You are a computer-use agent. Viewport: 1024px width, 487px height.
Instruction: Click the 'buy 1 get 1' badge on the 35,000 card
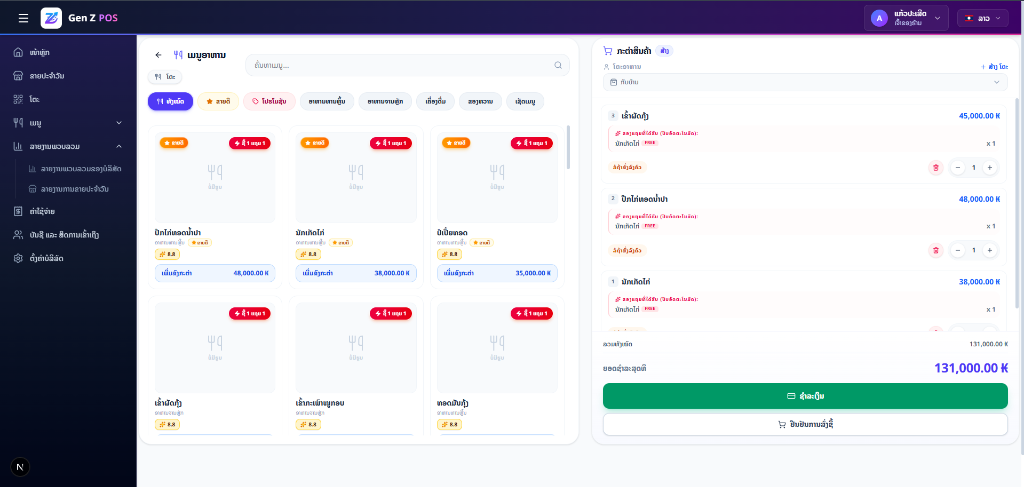532,143
